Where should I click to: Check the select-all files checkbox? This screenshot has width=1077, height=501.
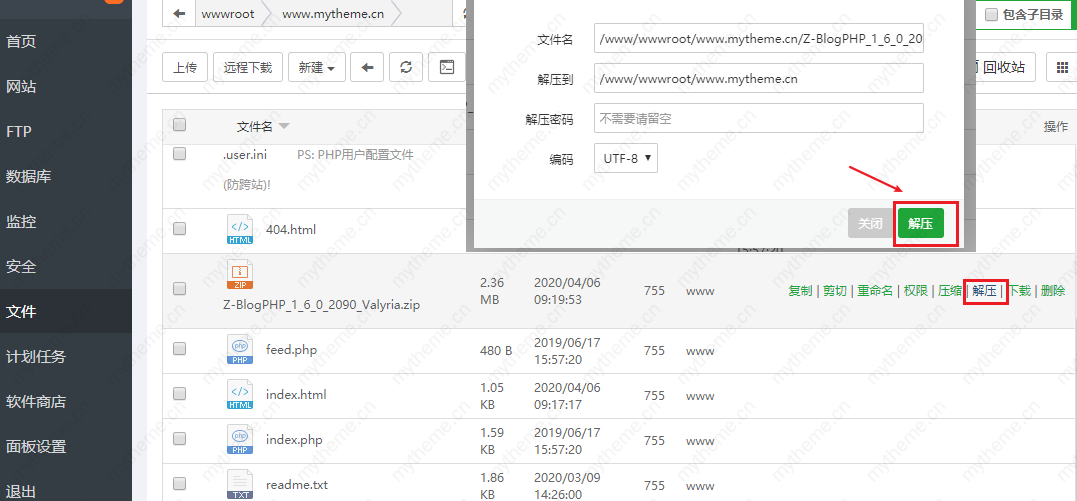(x=180, y=125)
